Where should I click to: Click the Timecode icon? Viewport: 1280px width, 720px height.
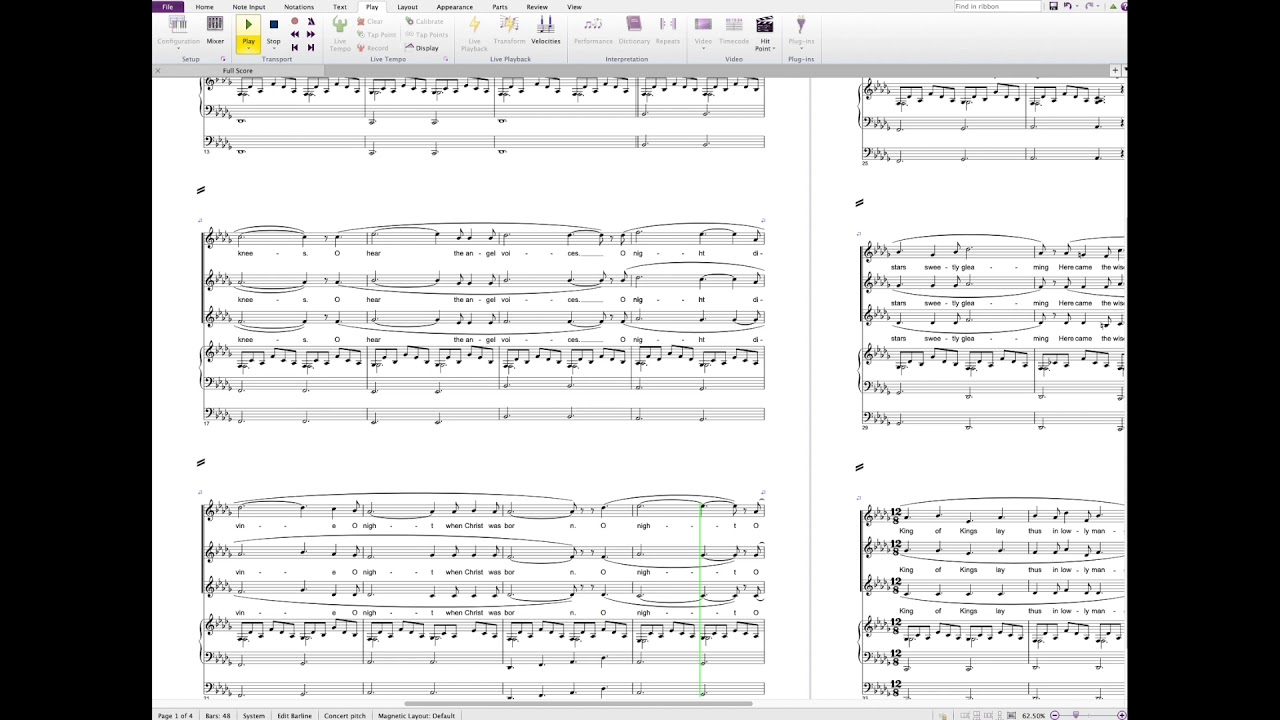(734, 24)
